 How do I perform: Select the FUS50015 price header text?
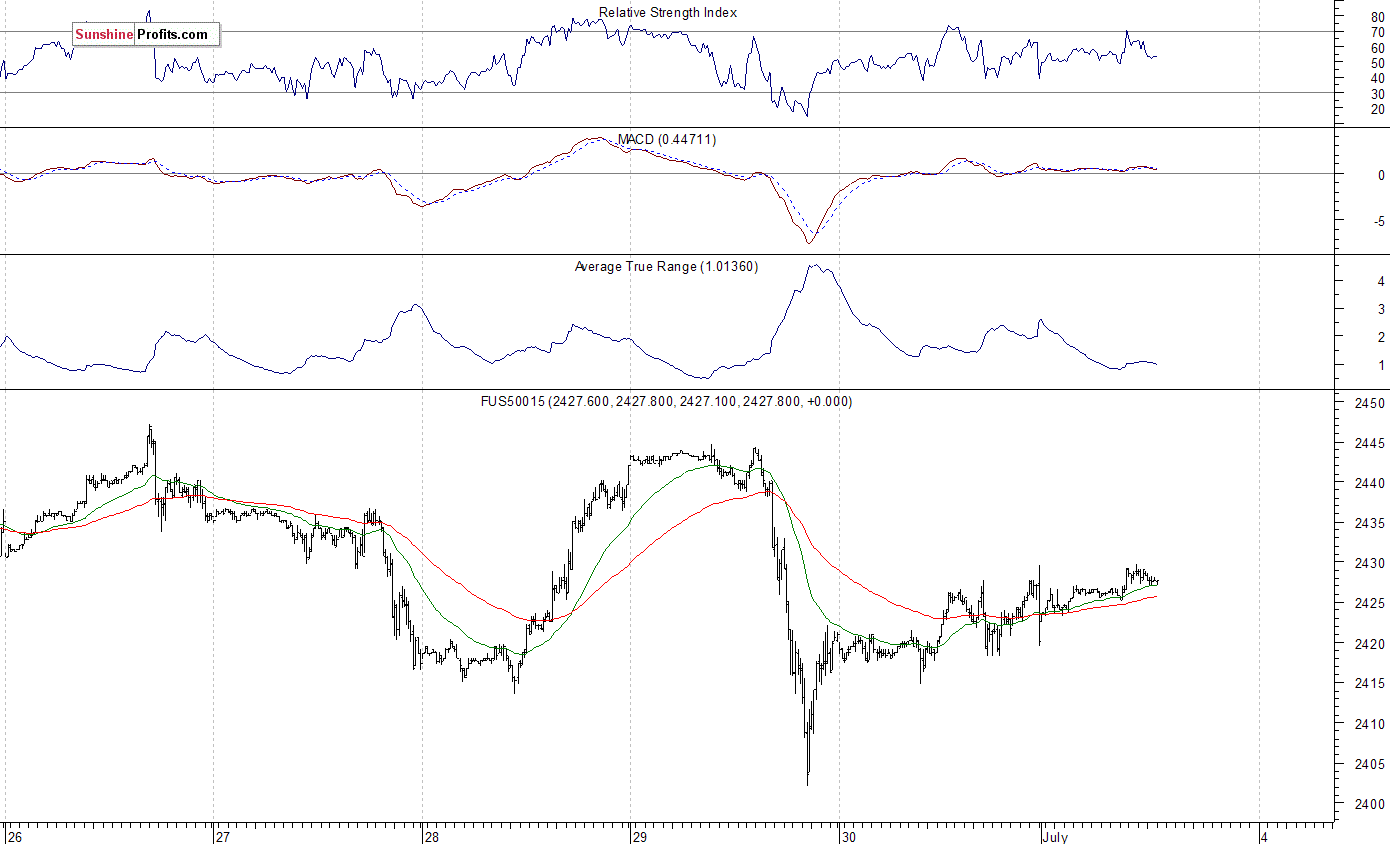click(x=666, y=401)
